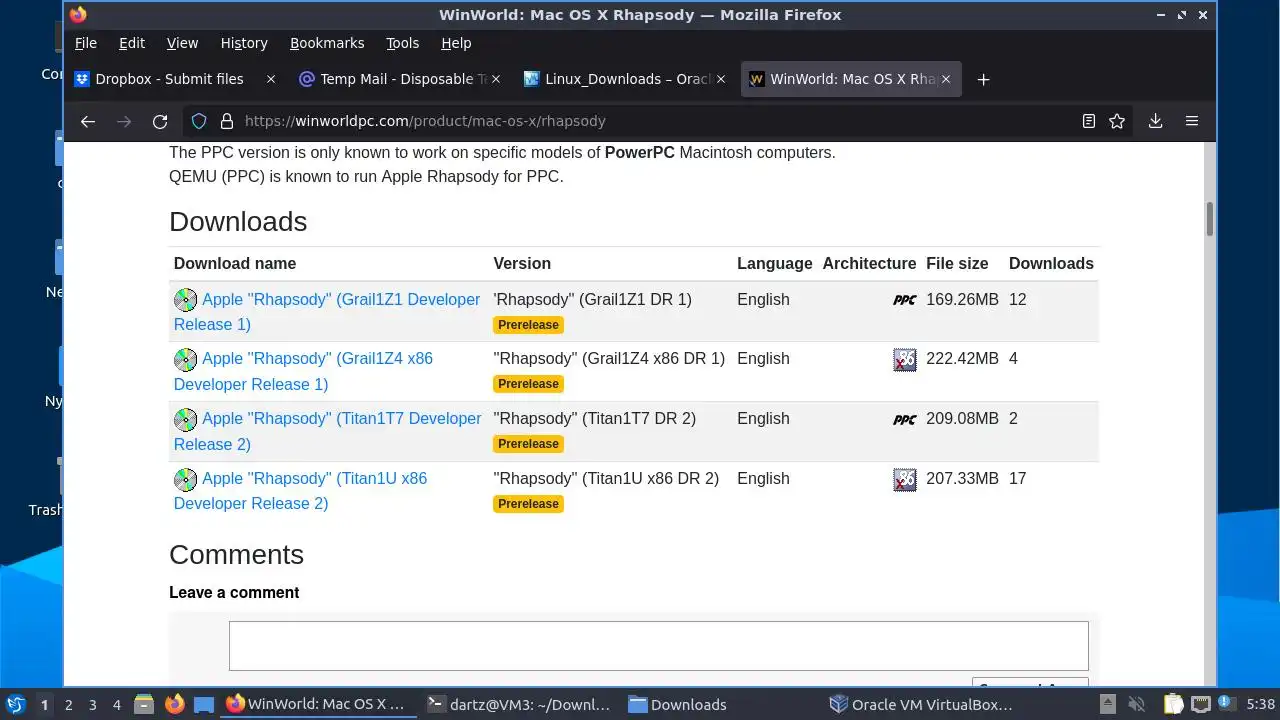The image size is (1280, 720).
Task: Click the Architecture column header
Action: coord(869,264)
